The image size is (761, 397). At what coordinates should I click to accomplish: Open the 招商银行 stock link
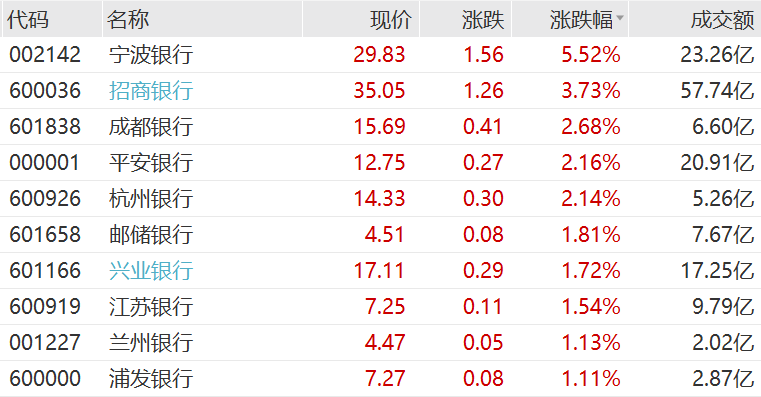(151, 91)
